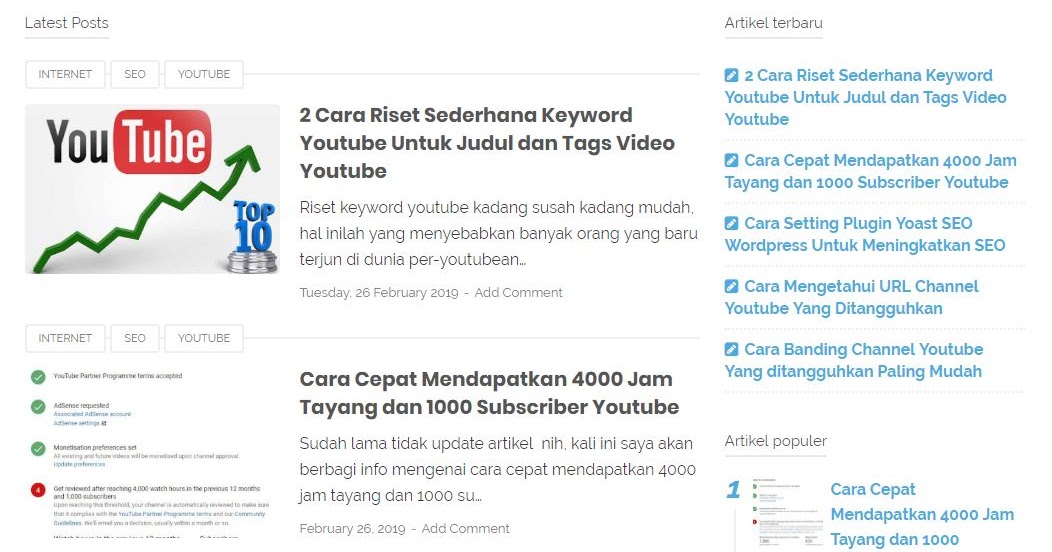Open sidebar link 2 Cara Riset Sederhana Keyword

click(x=865, y=97)
